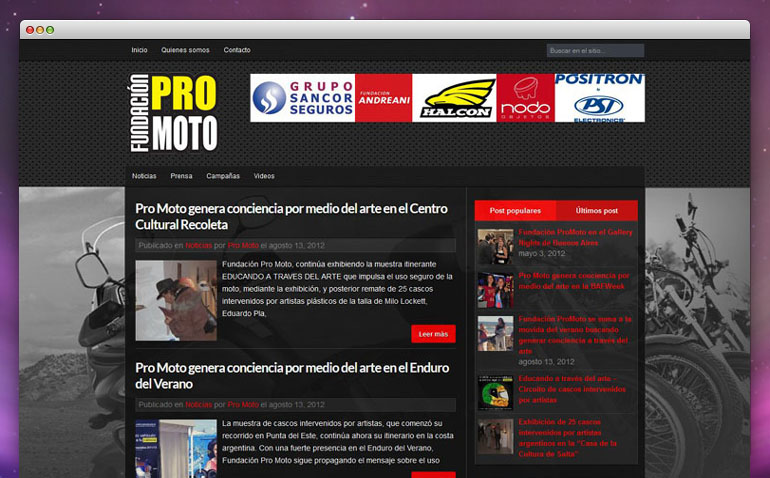Click the Gallery Nights post thumbnail

tap(495, 247)
